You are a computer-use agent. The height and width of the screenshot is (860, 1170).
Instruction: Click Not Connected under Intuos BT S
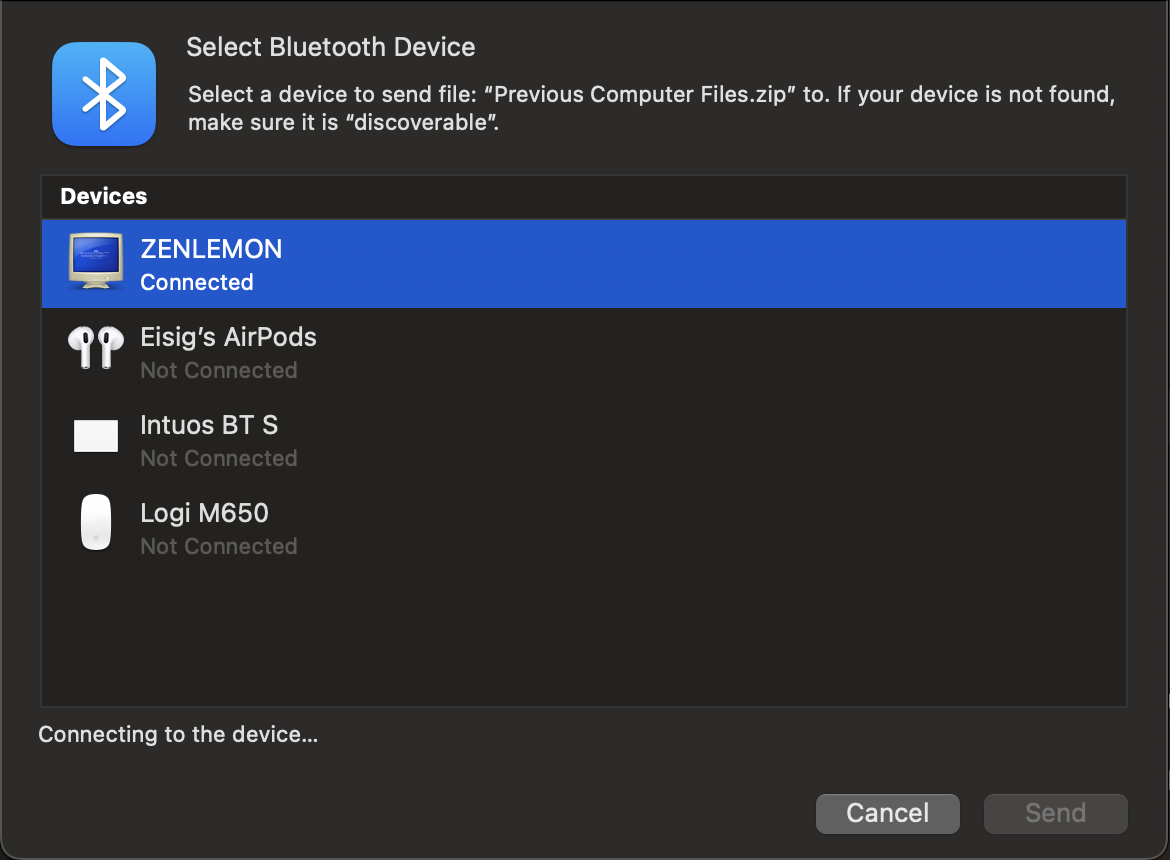(219, 458)
